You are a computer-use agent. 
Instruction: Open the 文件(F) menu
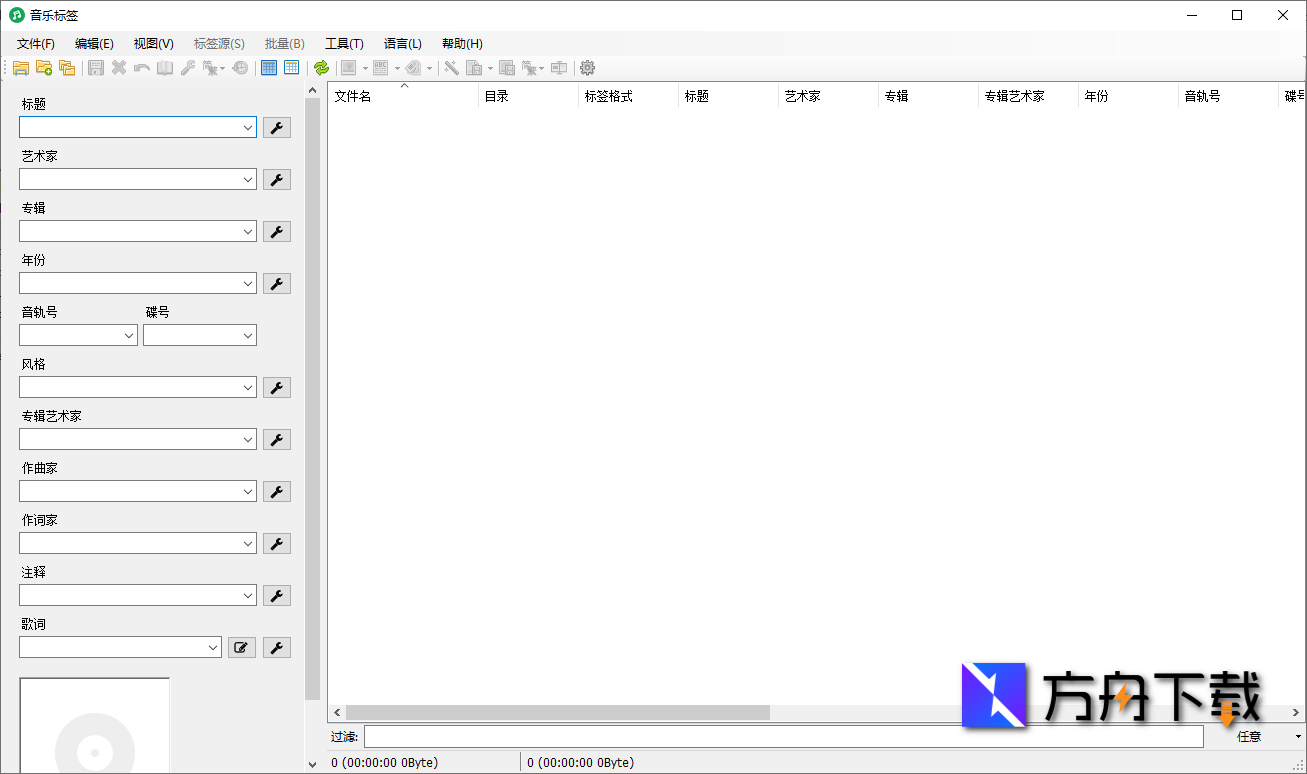(36, 44)
